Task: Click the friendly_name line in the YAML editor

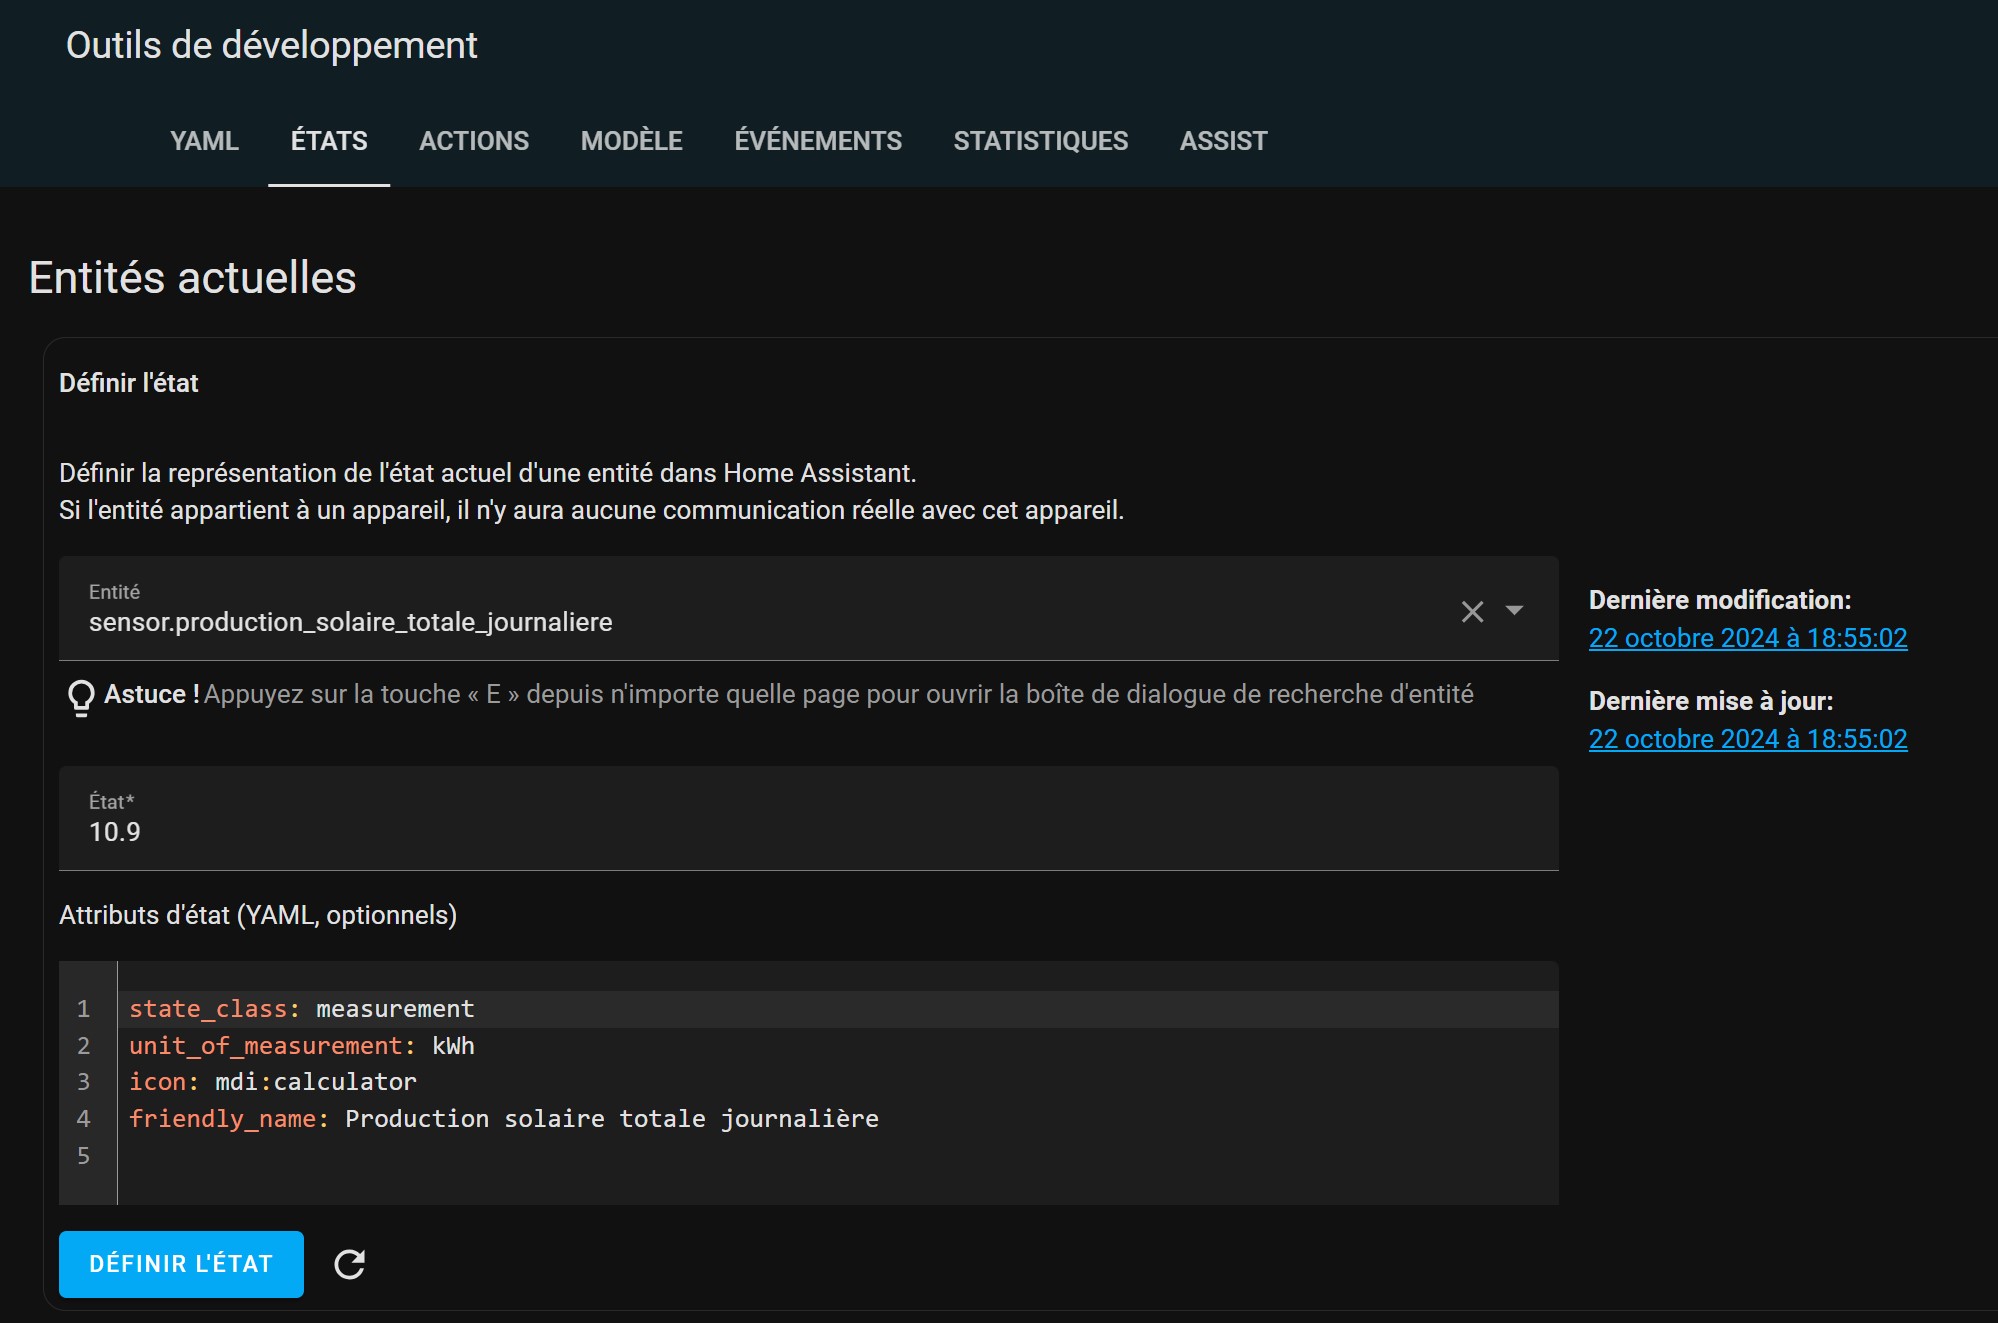Action: (x=838, y=1119)
